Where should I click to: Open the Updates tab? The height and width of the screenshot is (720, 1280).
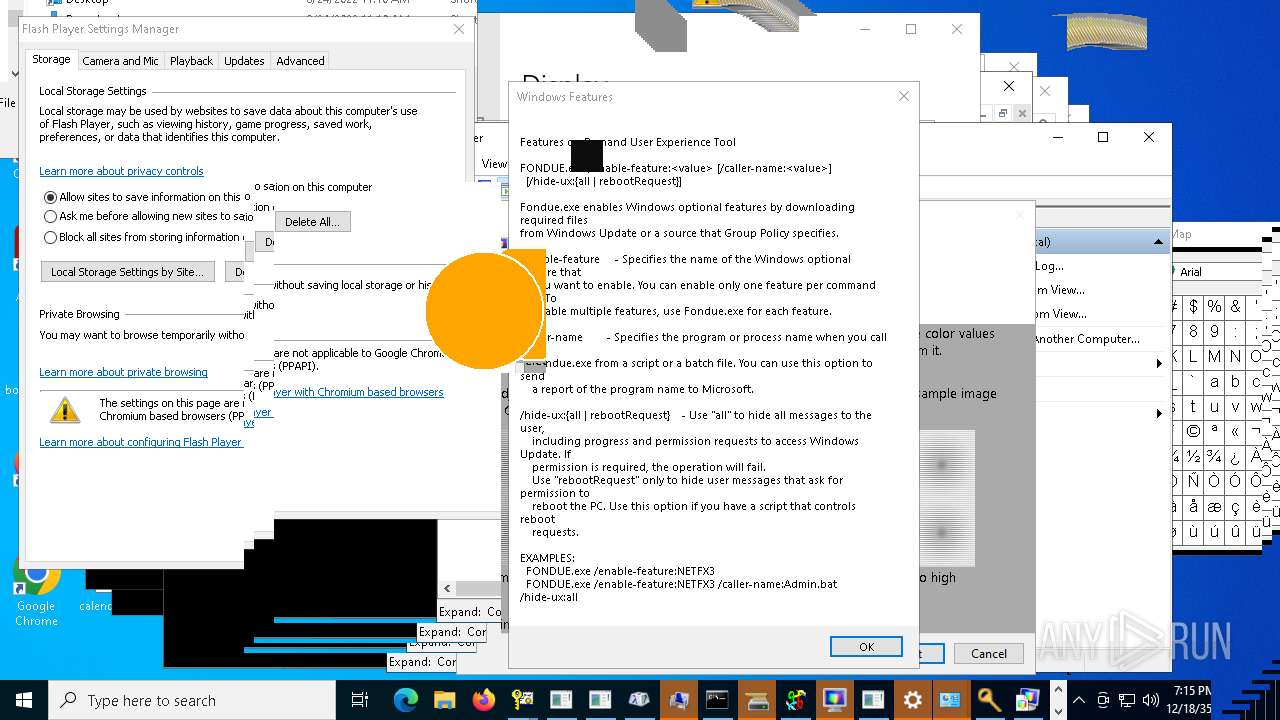pyautogui.click(x=244, y=61)
